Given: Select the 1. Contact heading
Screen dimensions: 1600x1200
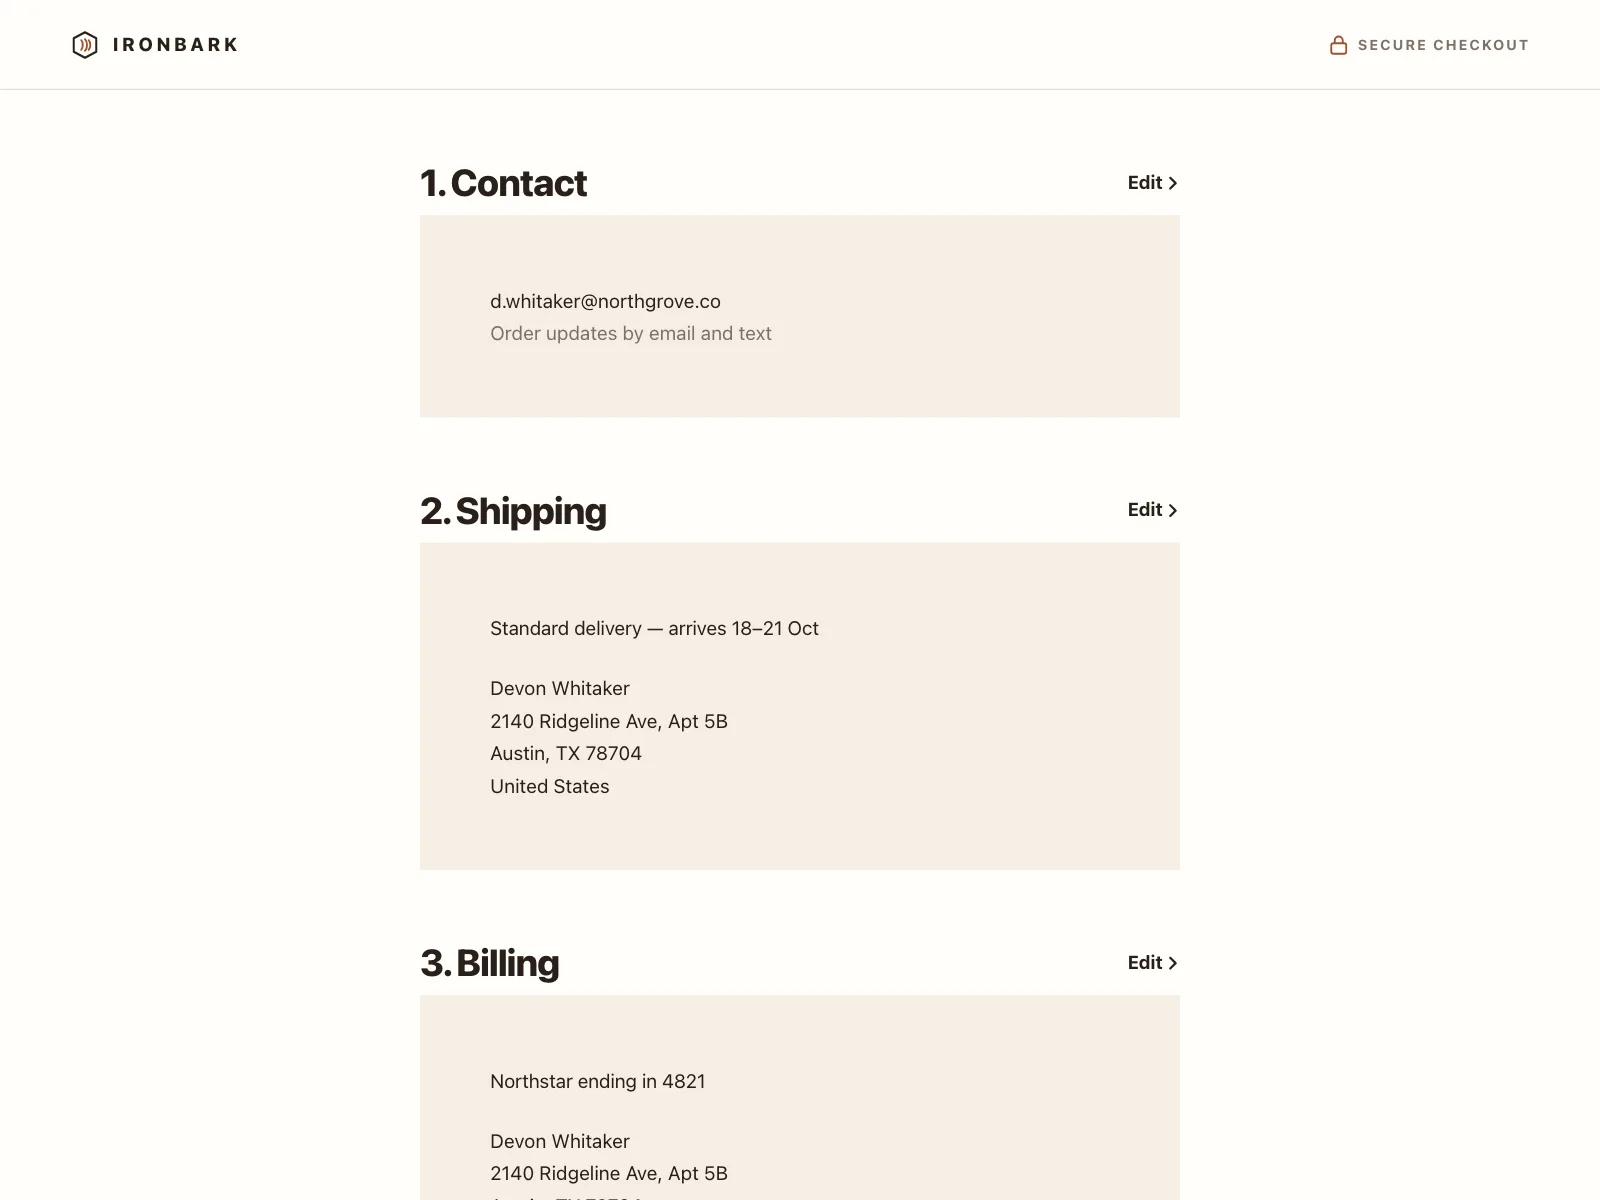Looking at the screenshot, I should click(x=503, y=183).
